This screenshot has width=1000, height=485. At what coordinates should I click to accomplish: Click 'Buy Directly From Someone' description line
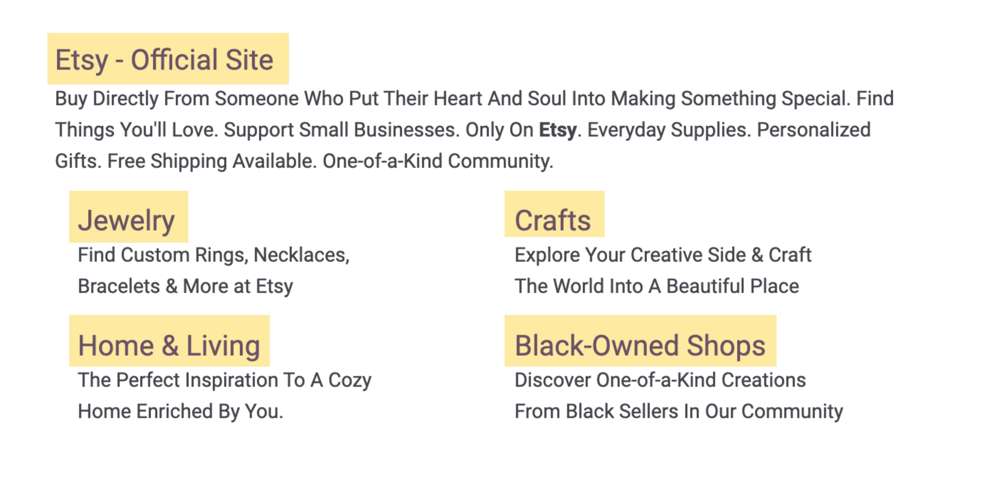[474, 99]
